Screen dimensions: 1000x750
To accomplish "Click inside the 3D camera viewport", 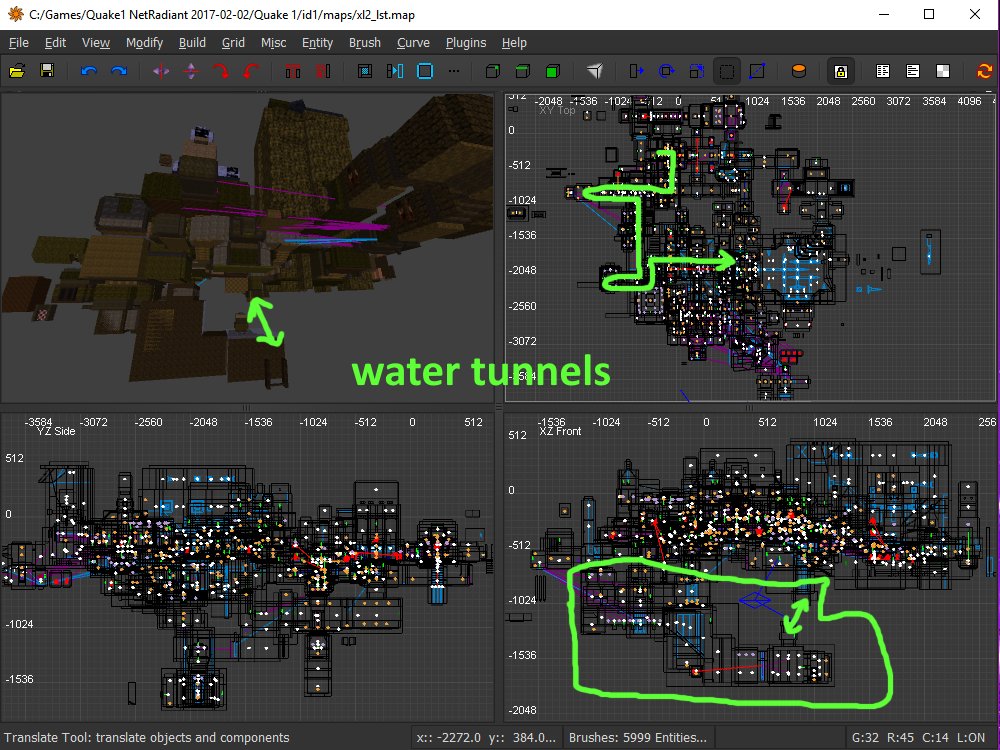I will (247, 249).
